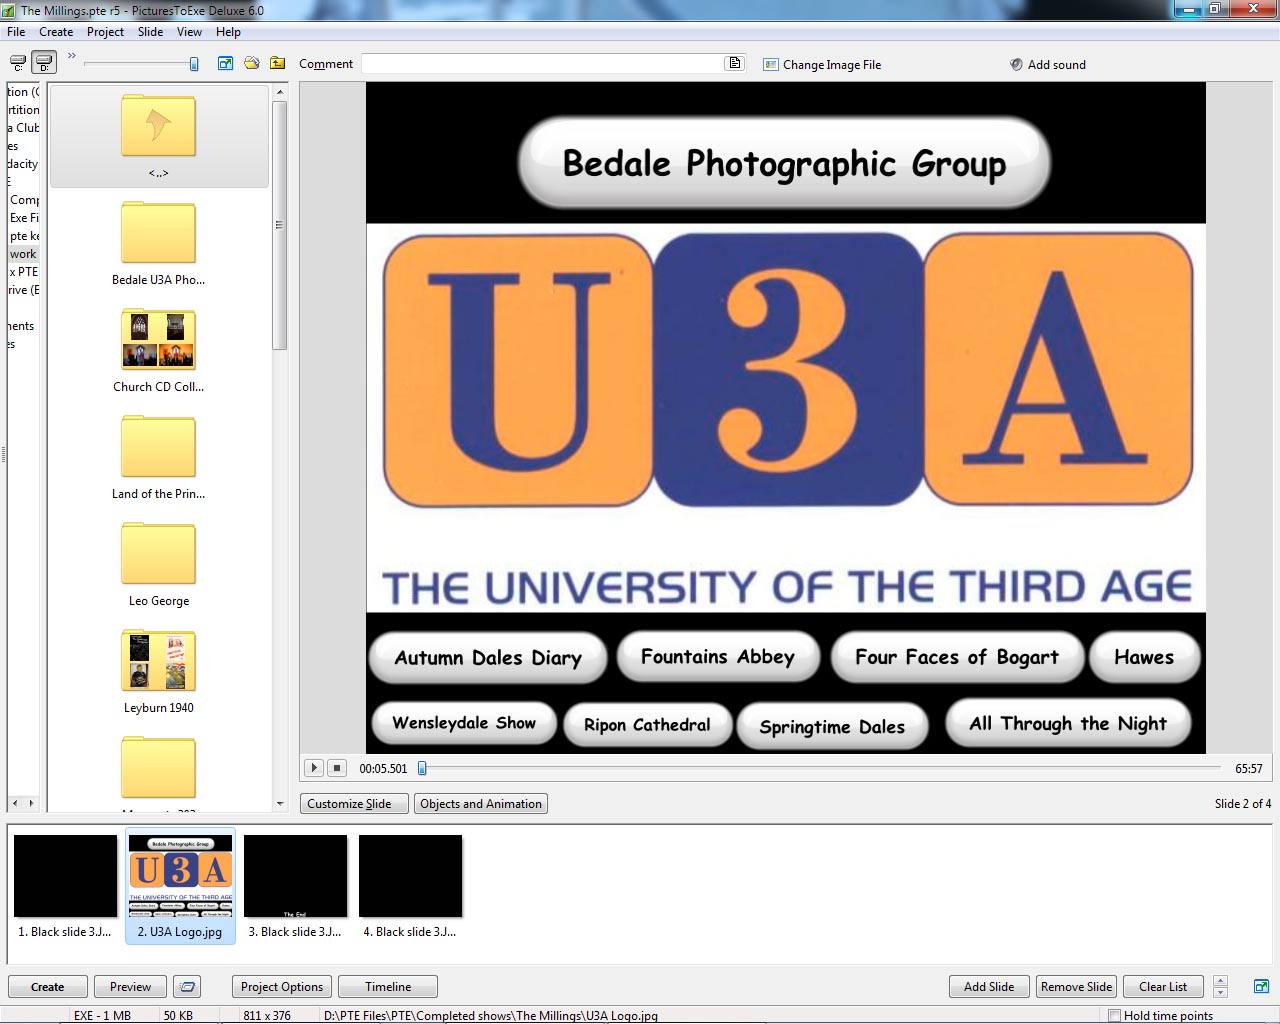Click full-screen slide list icon bottom right

(1261, 986)
